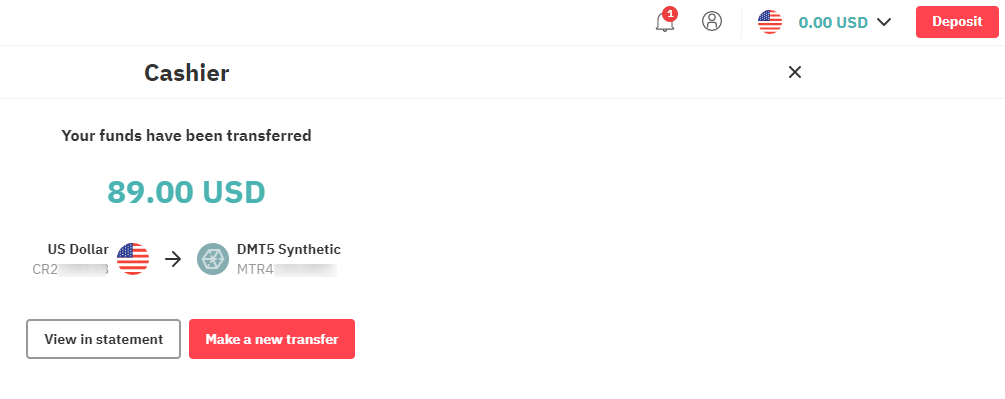Viewport: 1005px width, 399px height.
Task: Select the 89.00 USD transferred amount
Action: [186, 191]
